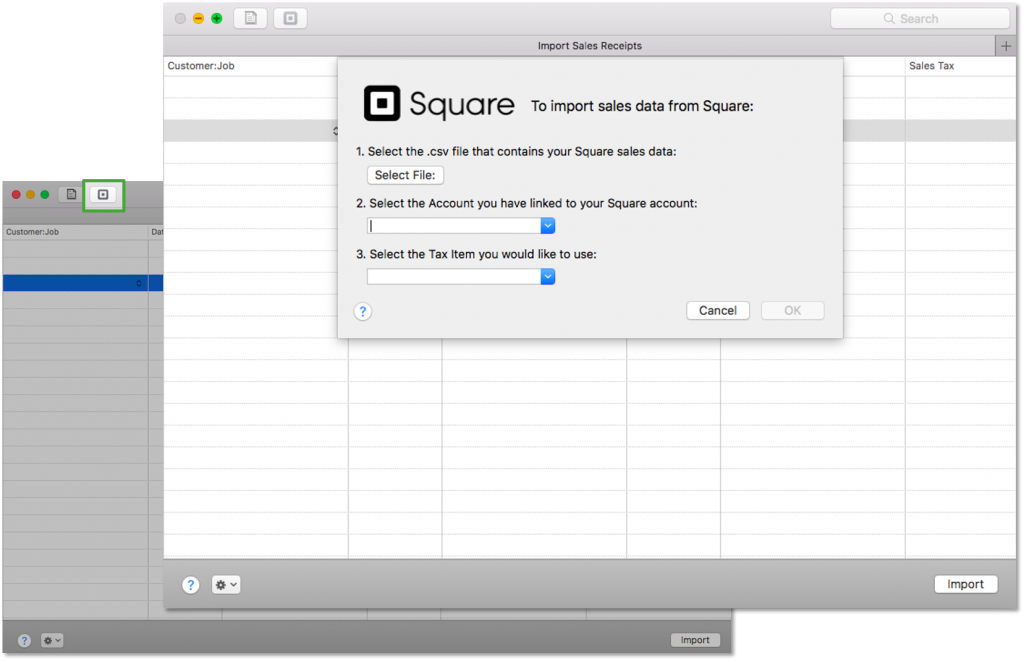Open gear settings menu in front window footer
The height and width of the screenshot is (661, 1024).
(226, 585)
